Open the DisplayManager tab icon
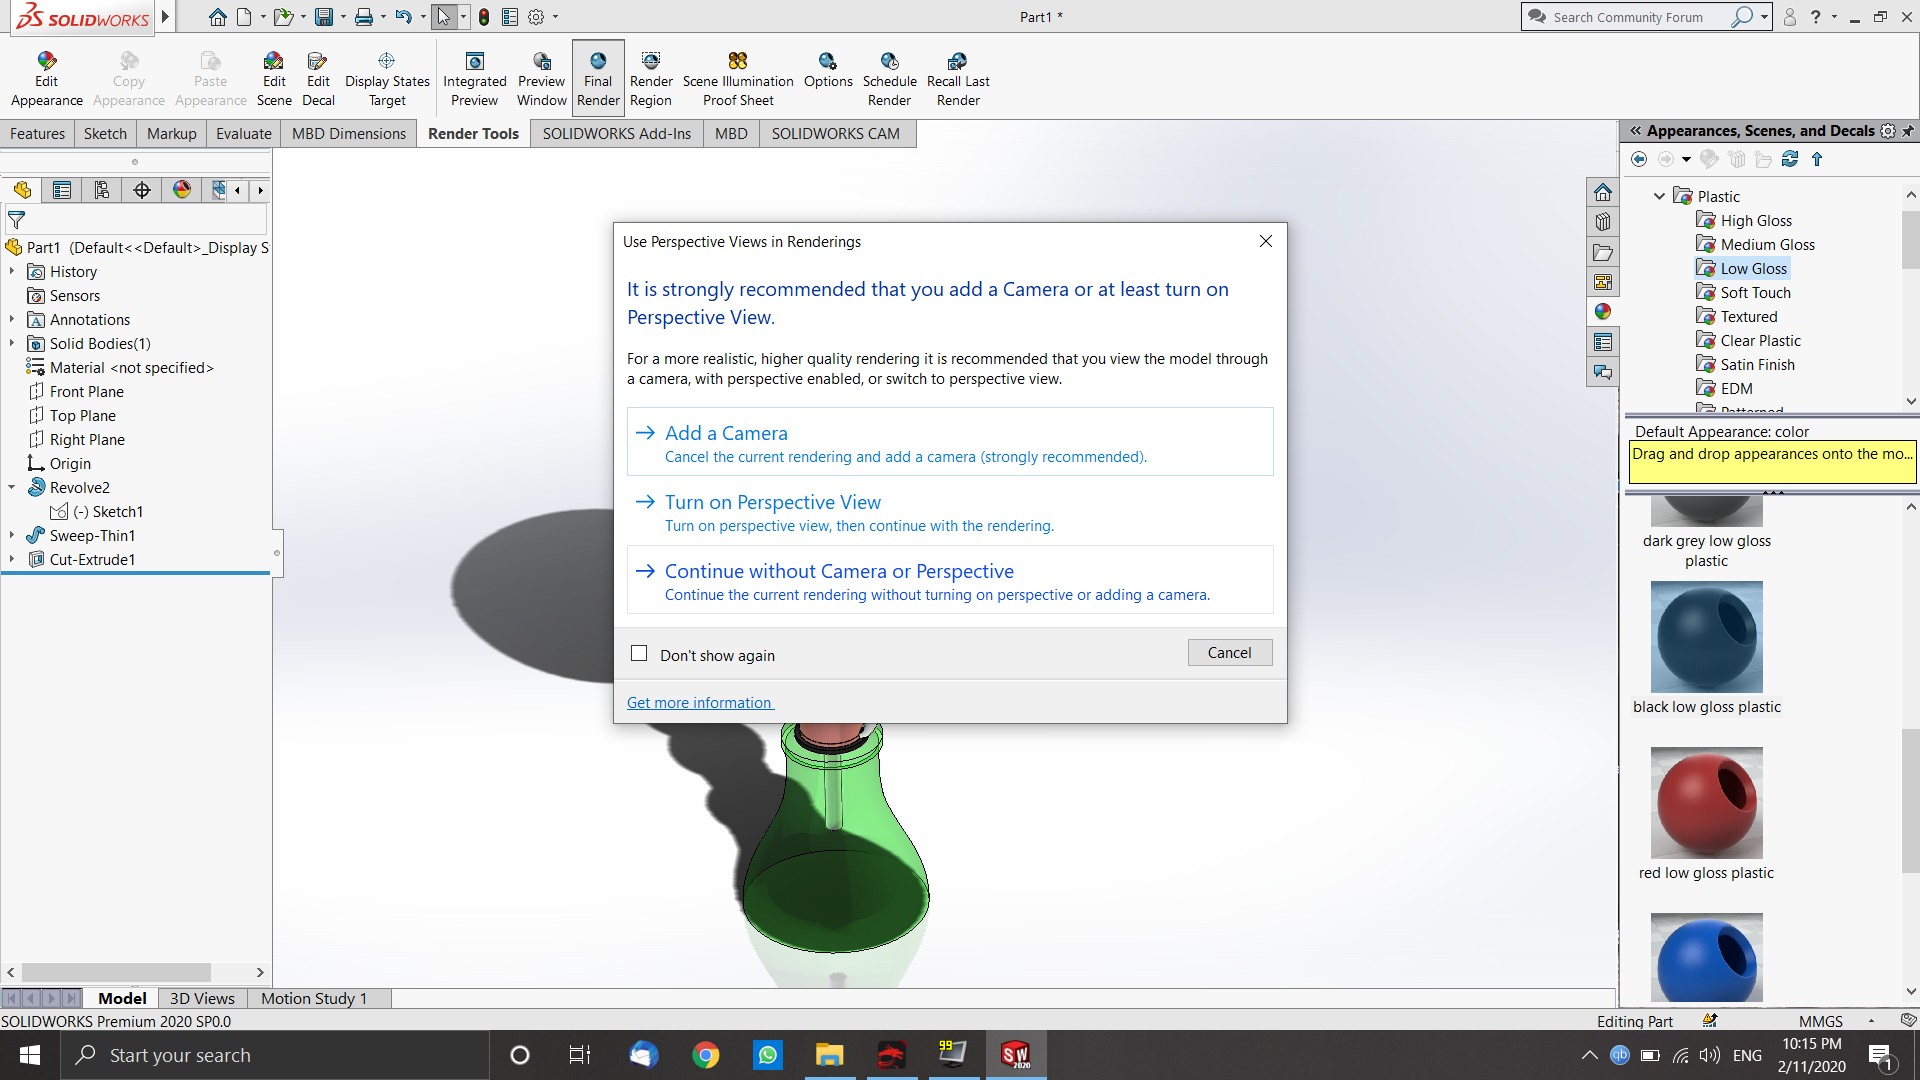 click(181, 190)
